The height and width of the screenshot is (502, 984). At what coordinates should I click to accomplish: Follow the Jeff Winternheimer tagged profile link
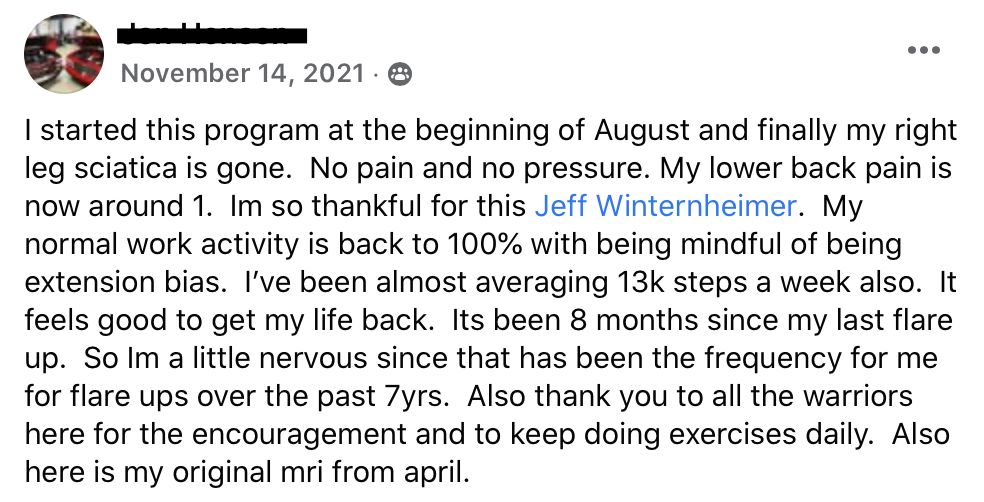[665, 206]
